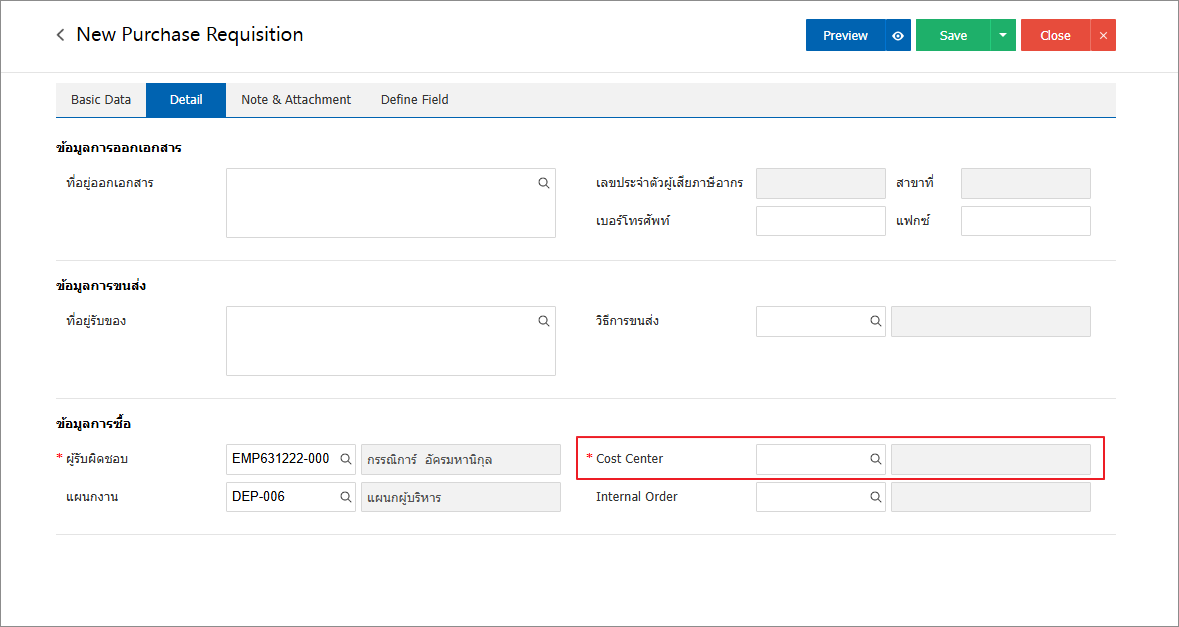Click the X icon beside Close button
Screen dimensions: 1179x627
(1103, 36)
